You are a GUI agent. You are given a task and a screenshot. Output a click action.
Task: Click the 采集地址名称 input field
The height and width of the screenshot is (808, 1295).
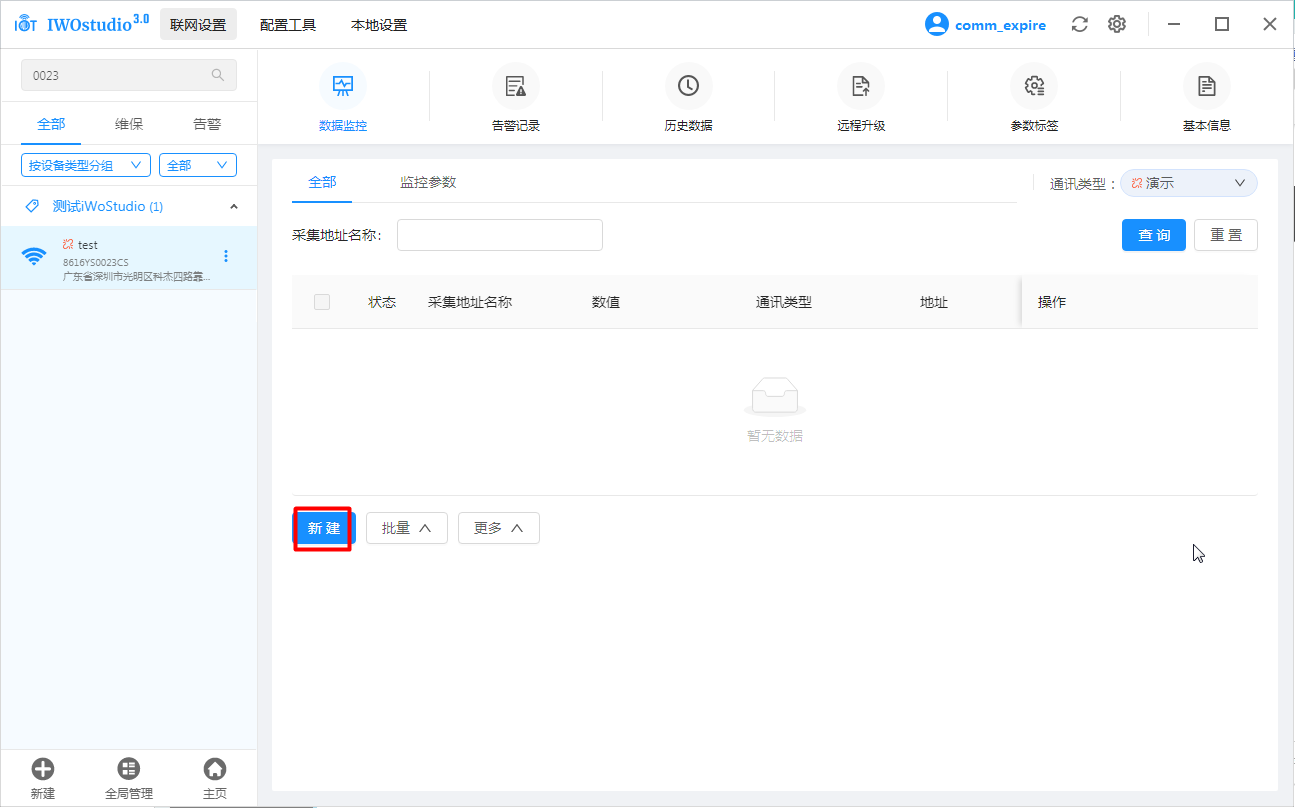pyautogui.click(x=500, y=235)
